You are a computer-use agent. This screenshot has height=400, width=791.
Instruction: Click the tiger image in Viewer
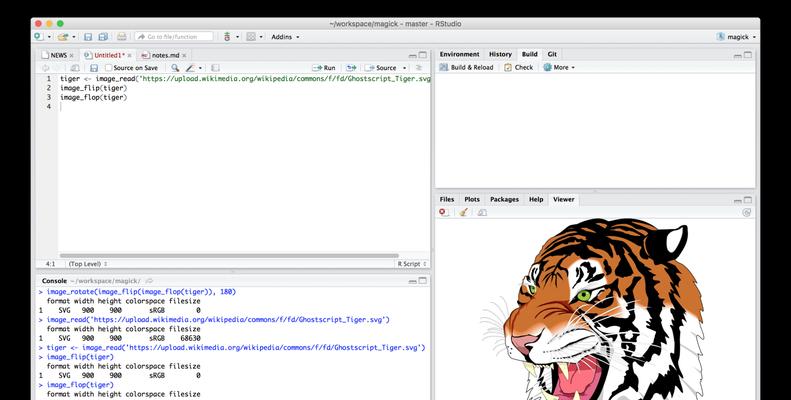pyautogui.click(x=595, y=309)
